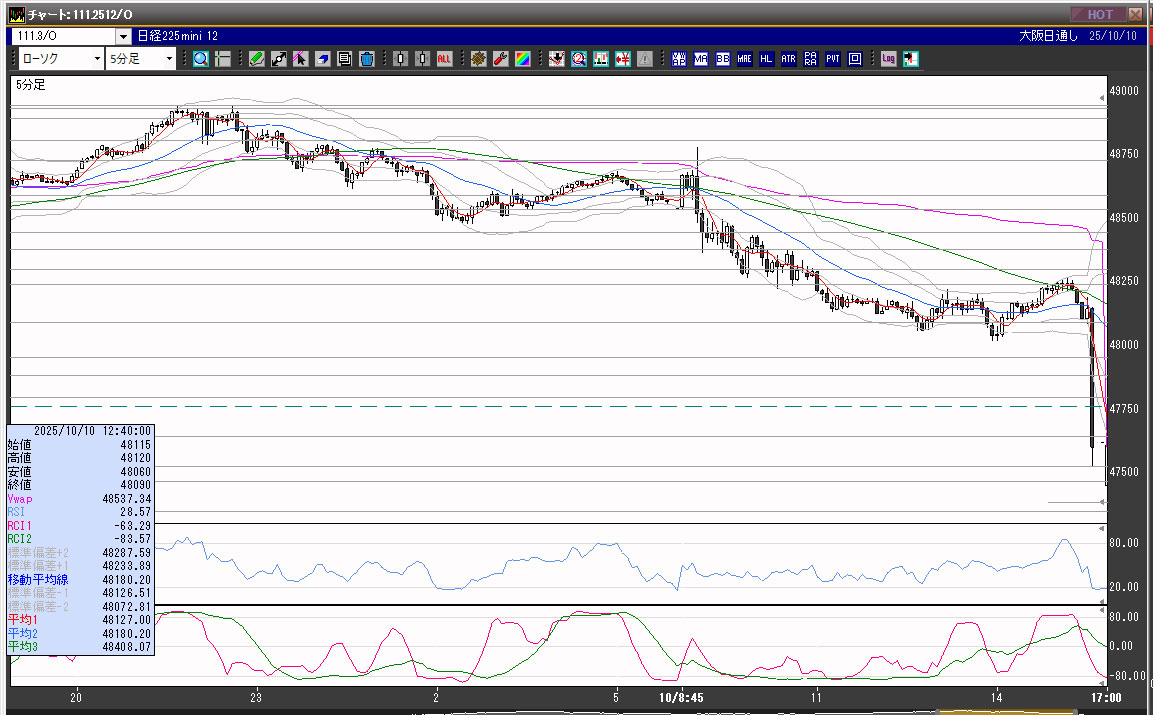Viewport: 1153px width, 715px height.
Task: Click the 17:00 label on time axis
Action: coord(1105,697)
